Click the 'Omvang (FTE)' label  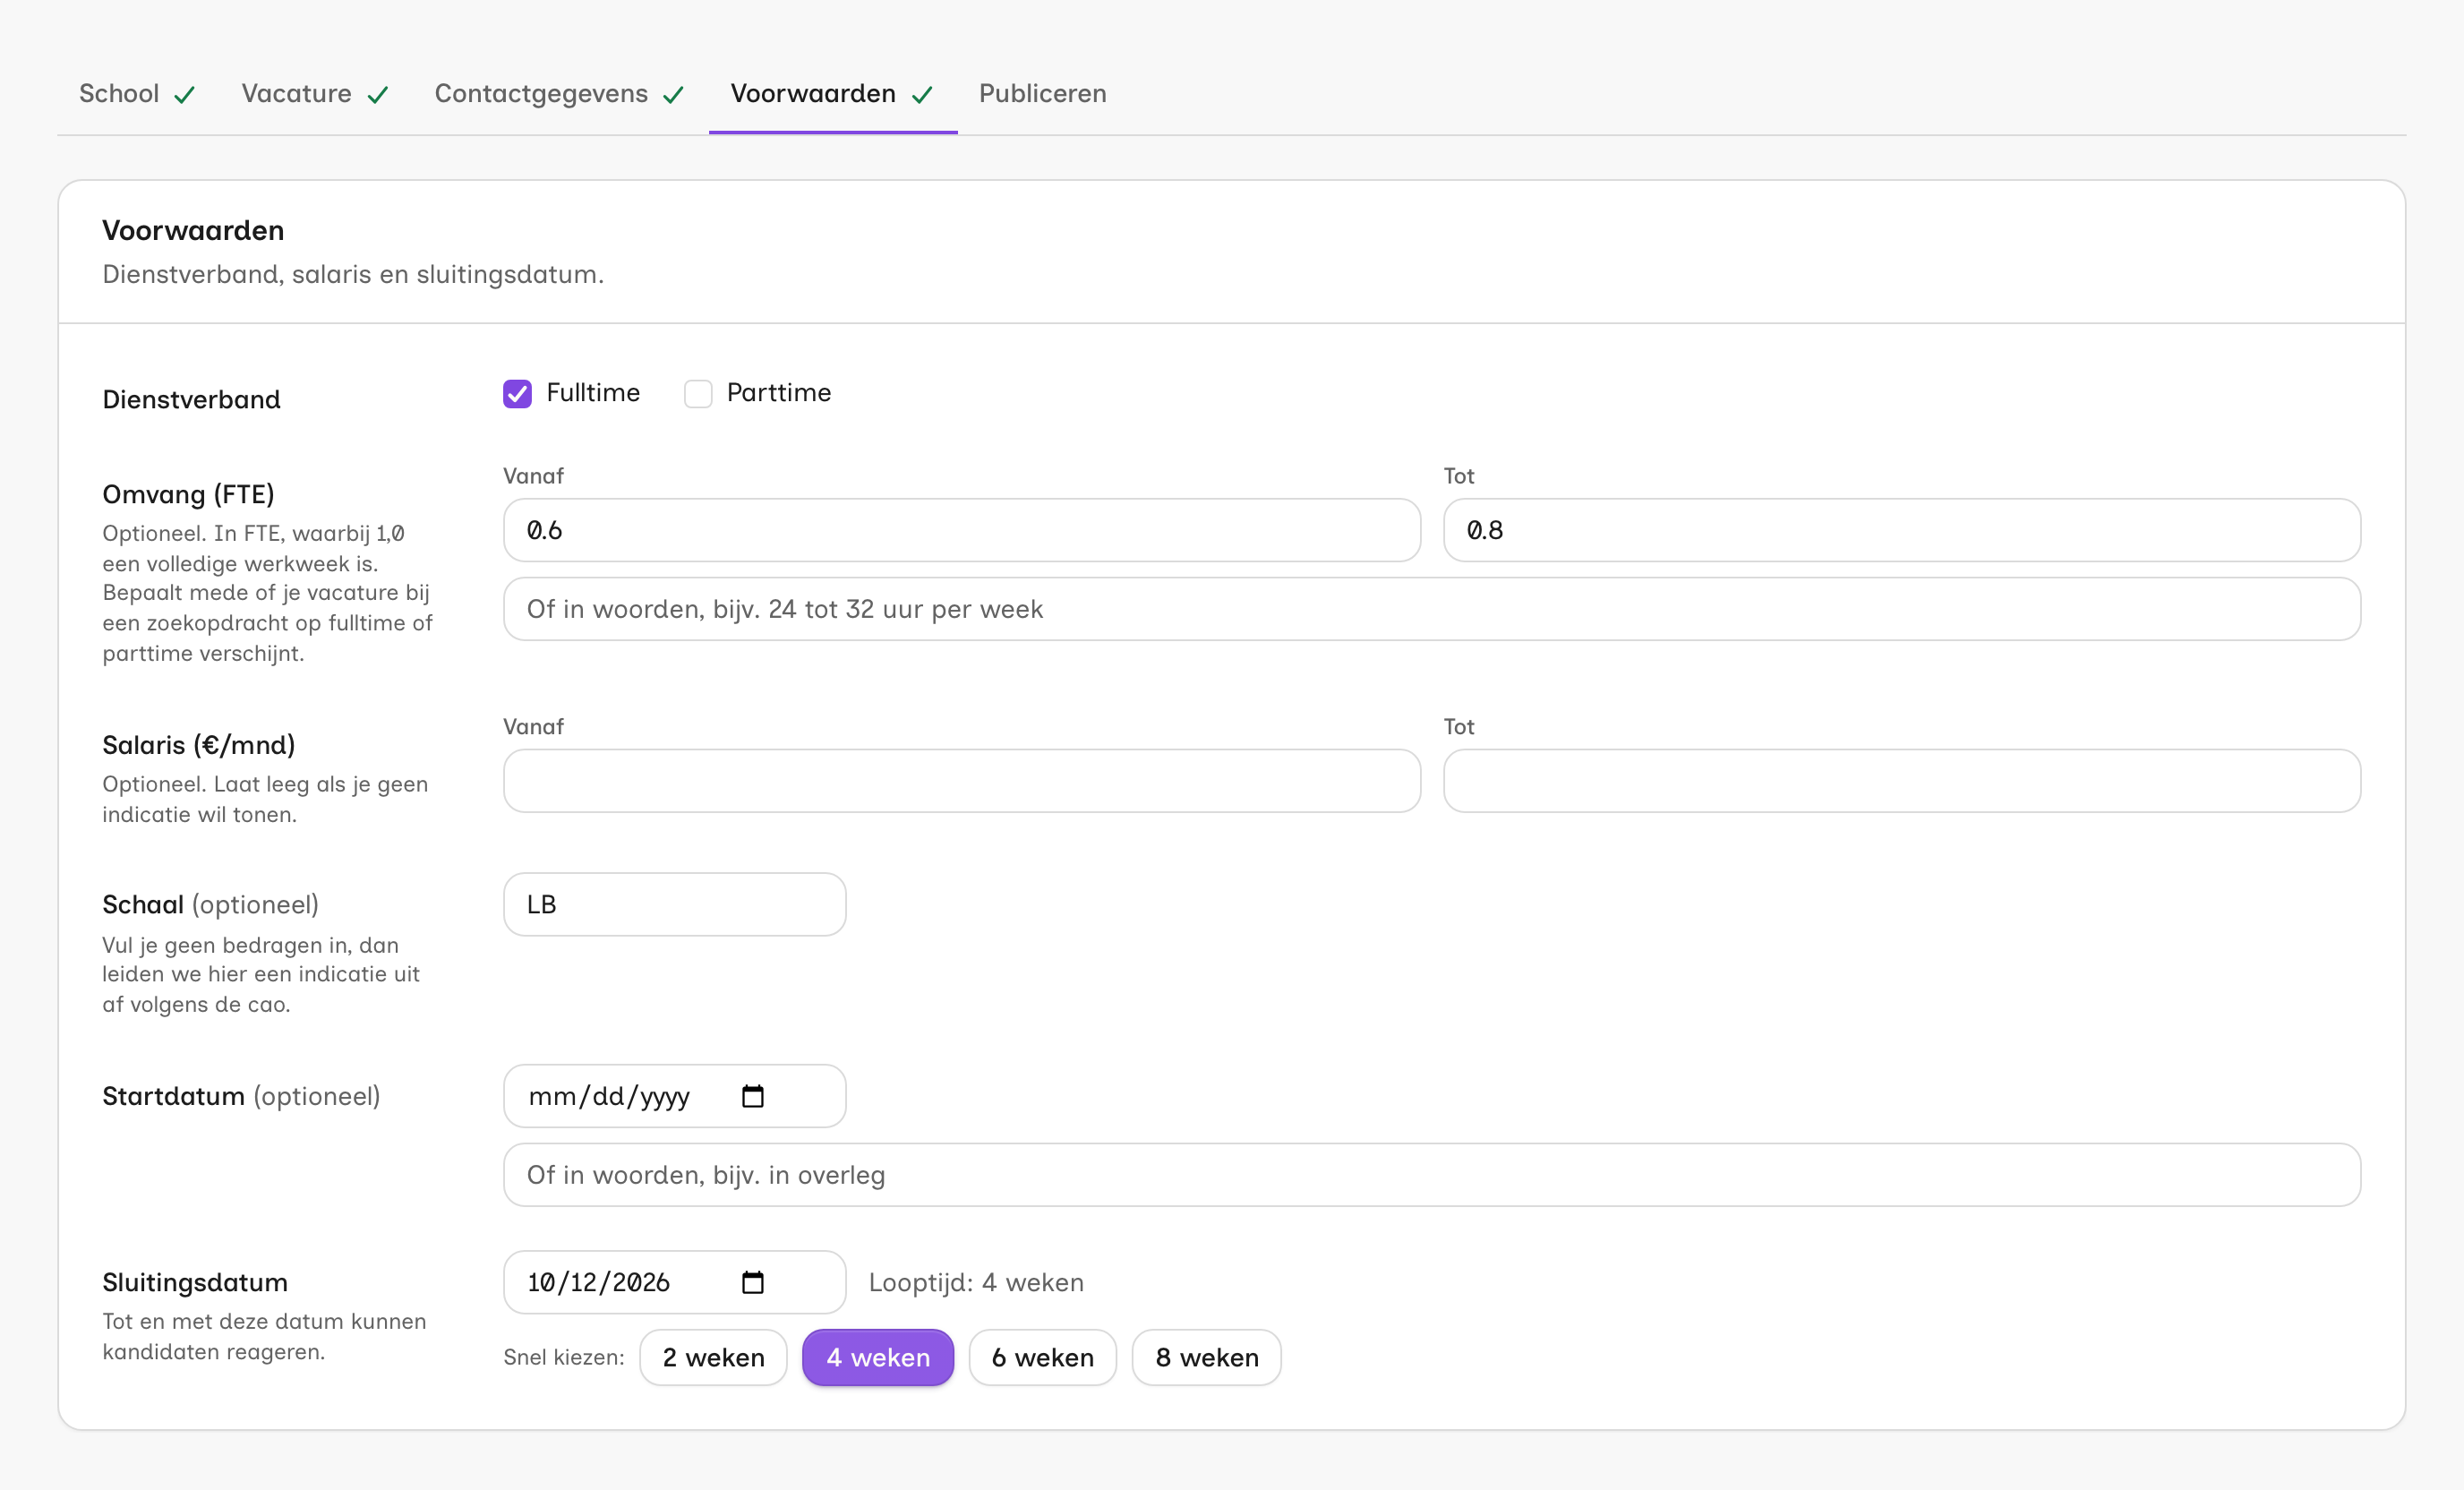(x=188, y=494)
